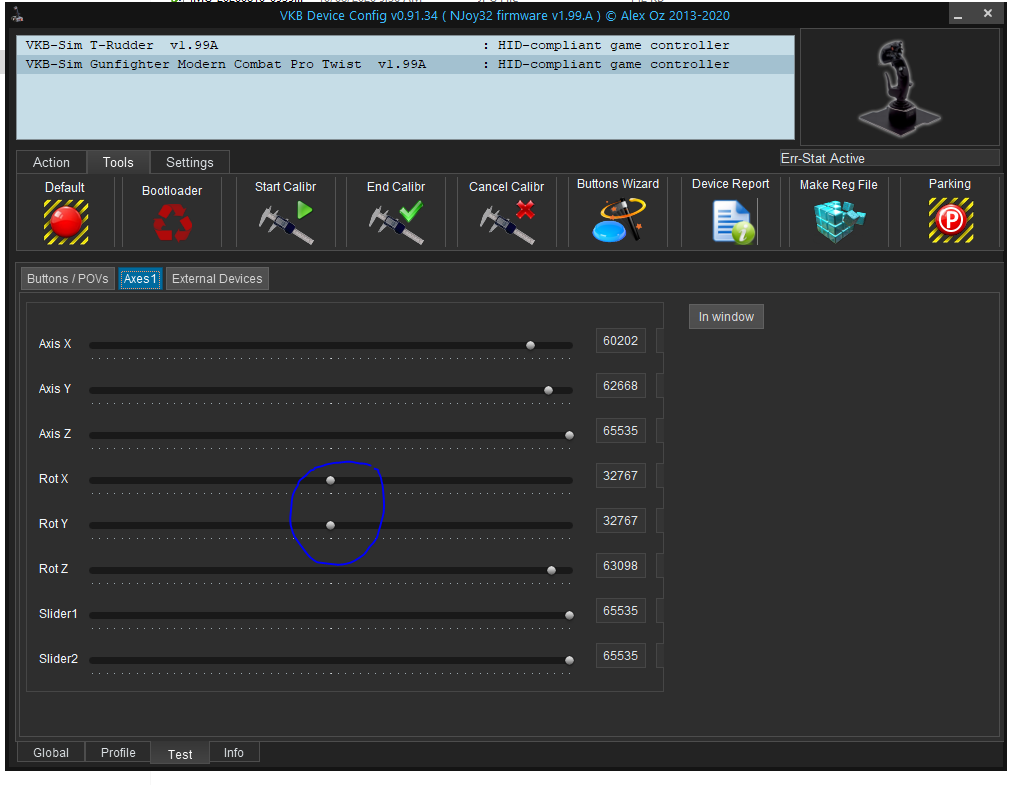Screen dimensions: 1017x785
Task: Click Axis Y value 62668
Action: (621, 386)
